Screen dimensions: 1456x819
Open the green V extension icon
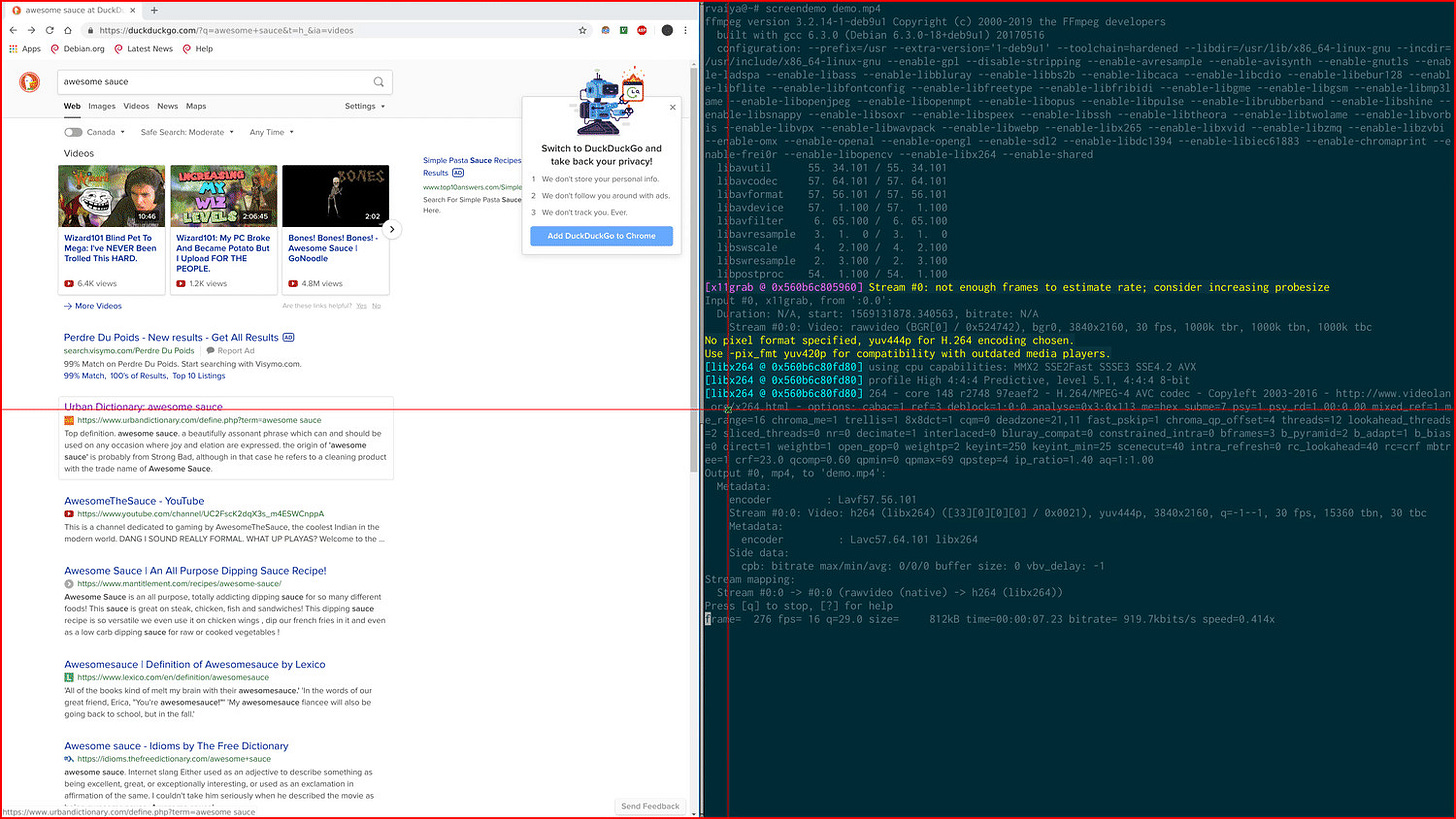(624, 30)
